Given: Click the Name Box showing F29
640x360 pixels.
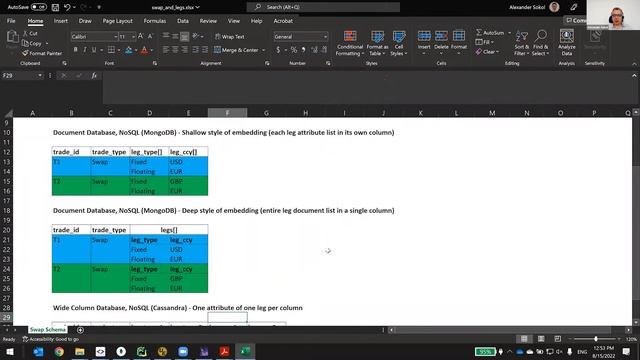Looking at the screenshot, I should tap(22, 76).
